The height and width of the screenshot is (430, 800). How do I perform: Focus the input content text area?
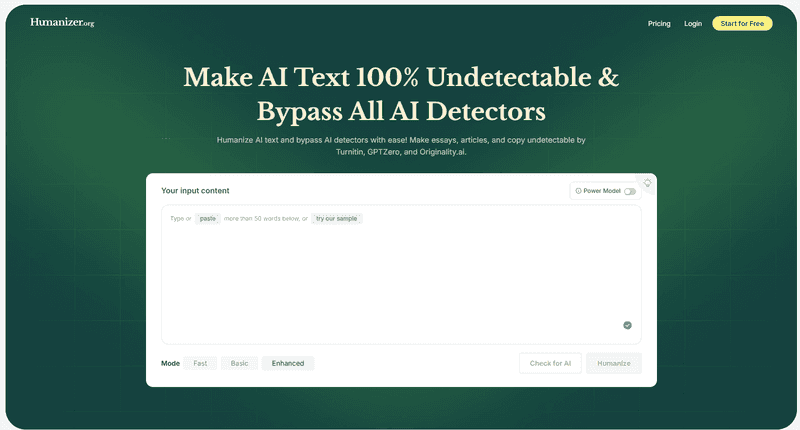[x=401, y=275]
